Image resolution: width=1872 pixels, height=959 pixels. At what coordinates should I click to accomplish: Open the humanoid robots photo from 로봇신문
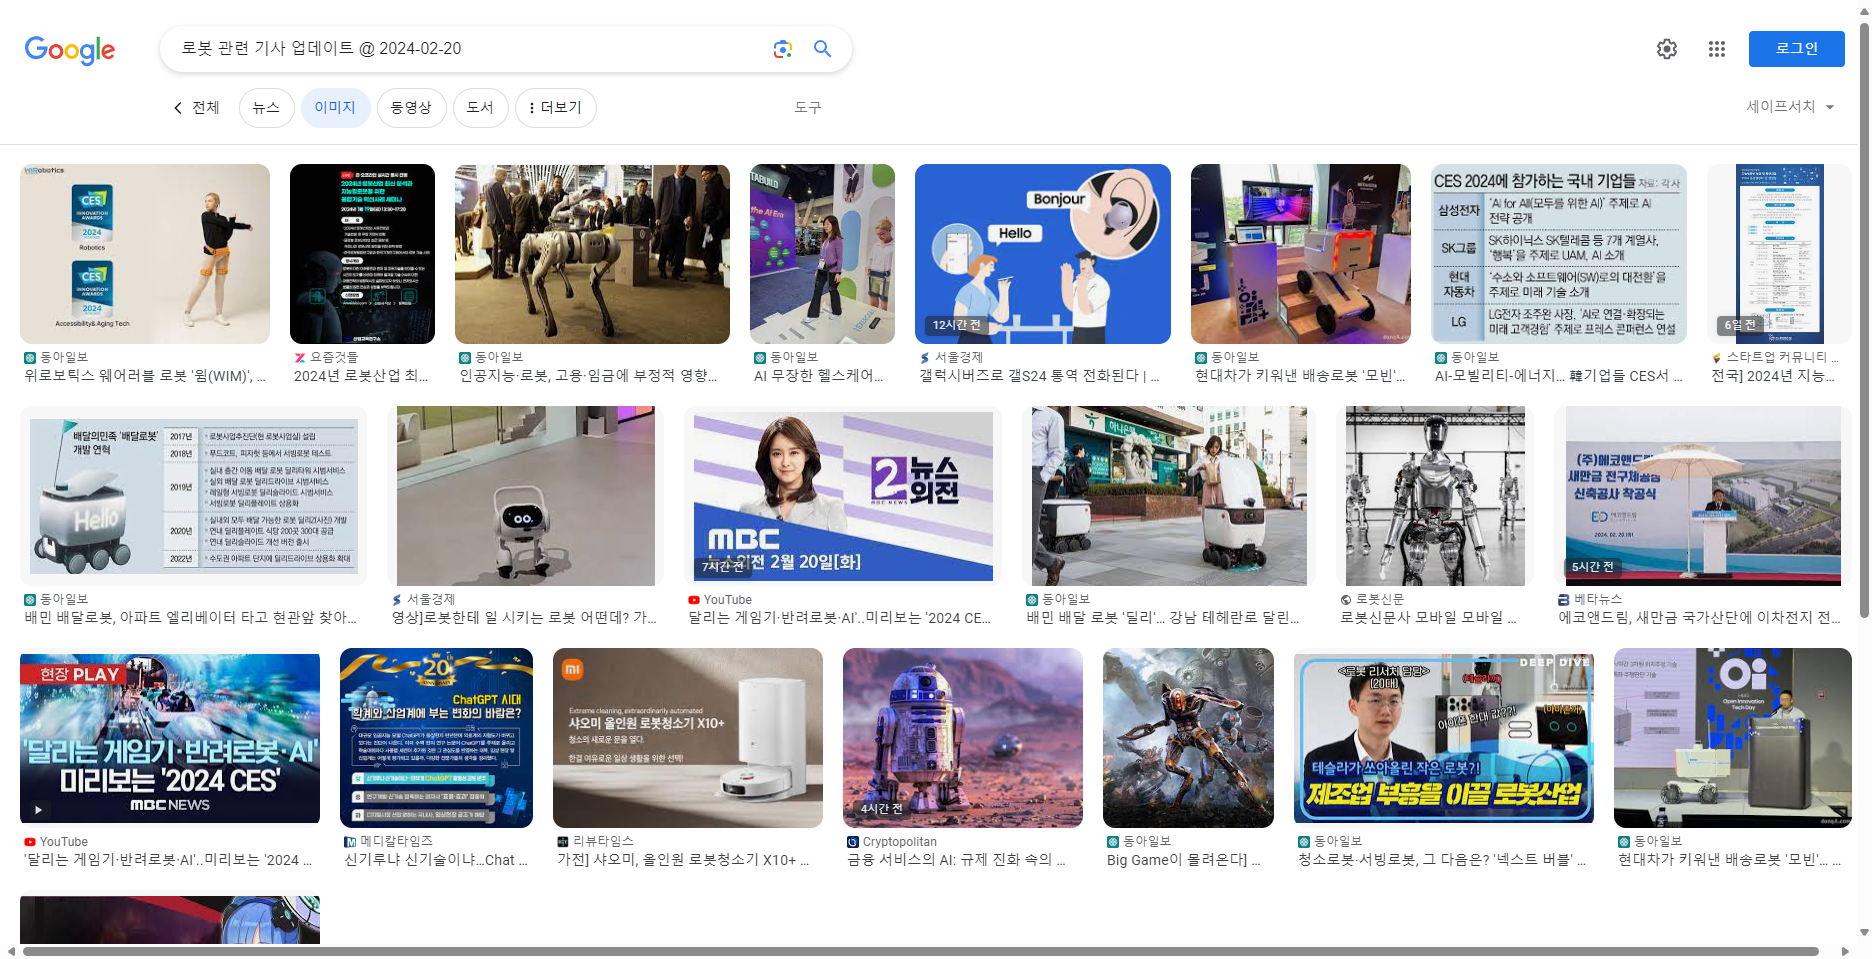pos(1435,496)
